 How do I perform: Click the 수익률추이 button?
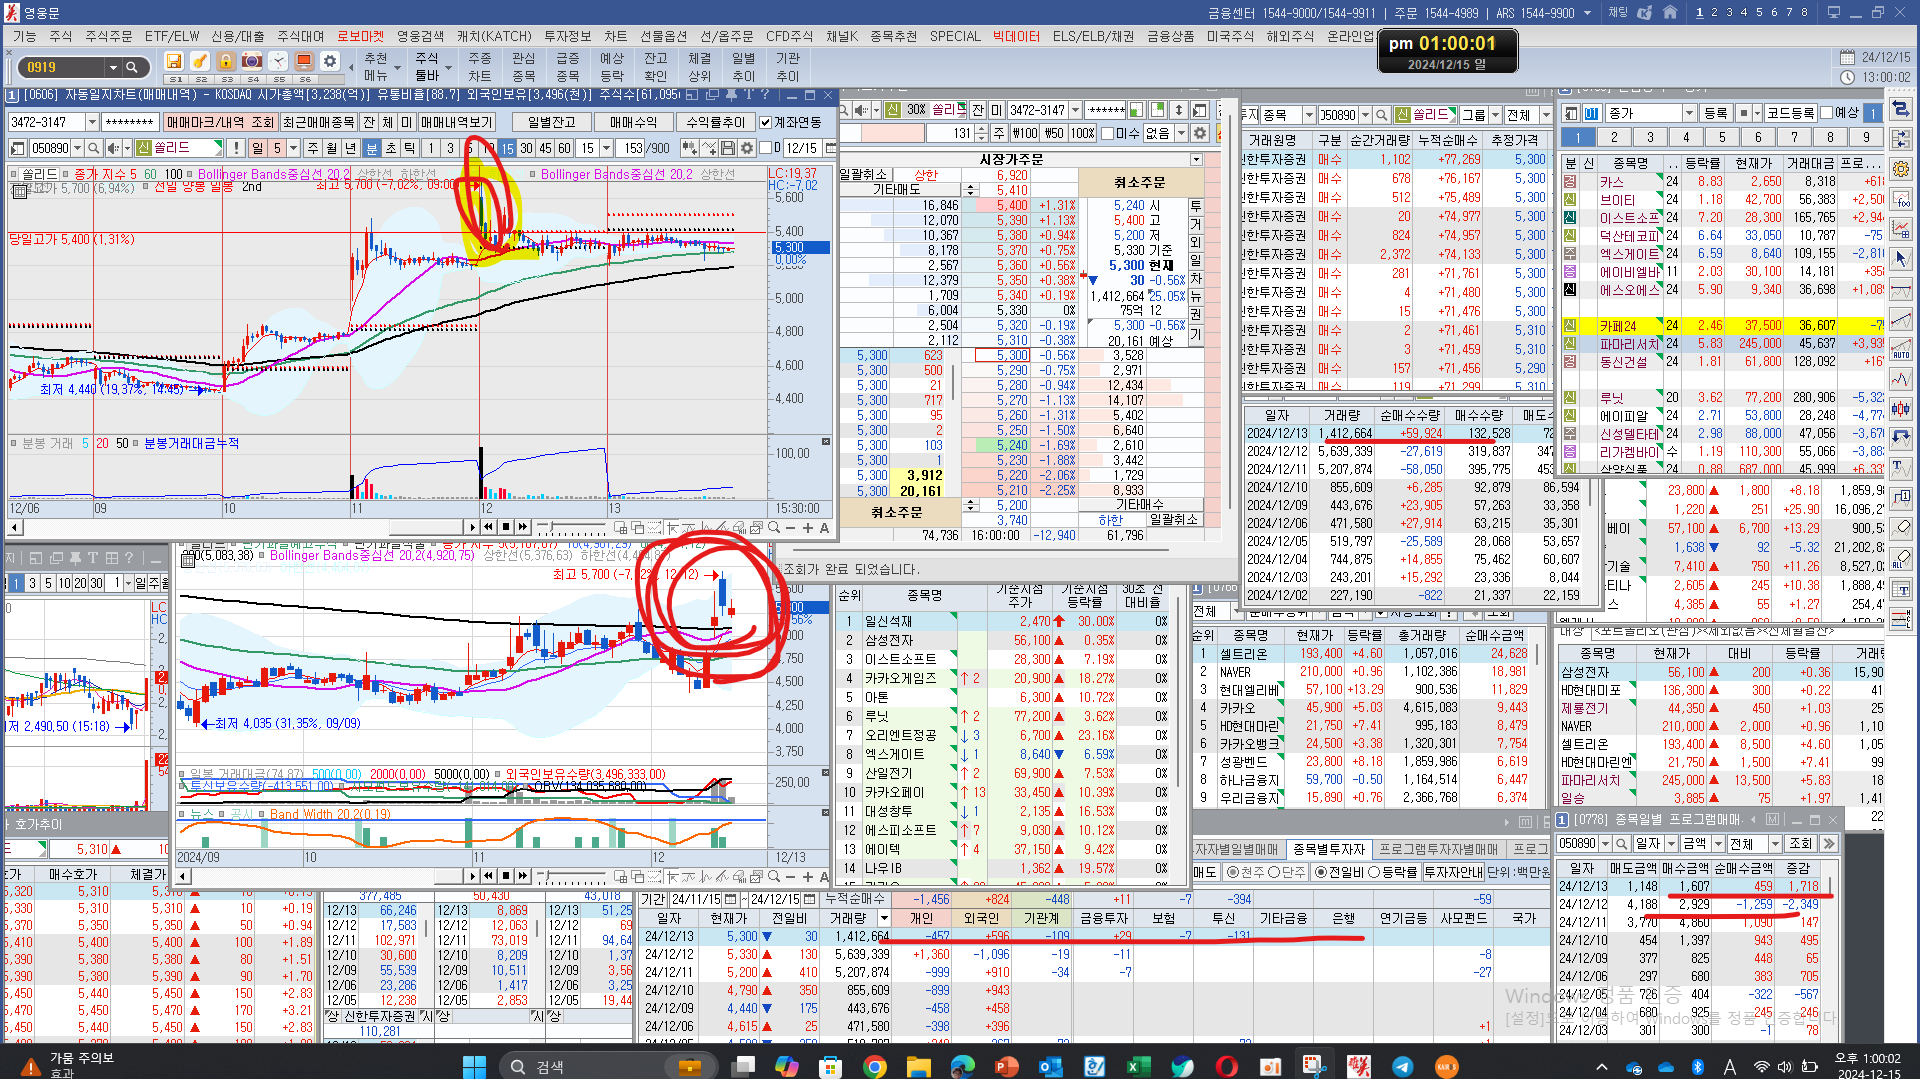coord(715,122)
